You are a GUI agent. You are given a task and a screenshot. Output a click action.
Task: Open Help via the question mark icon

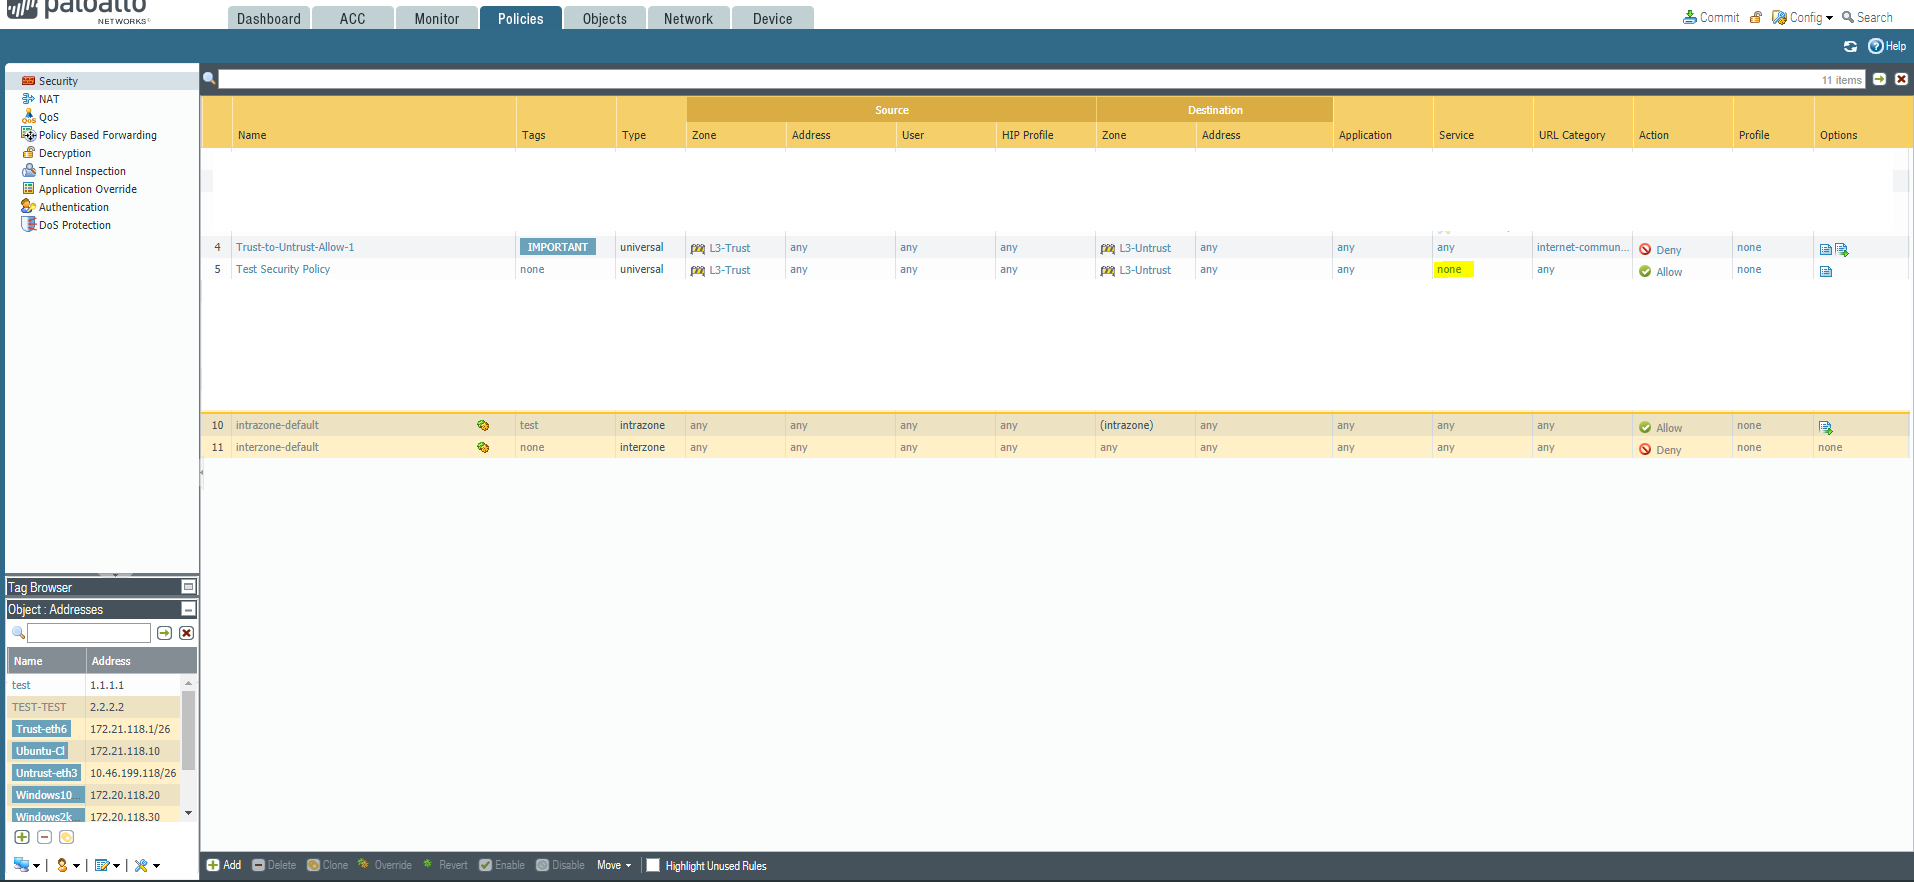pos(1876,46)
